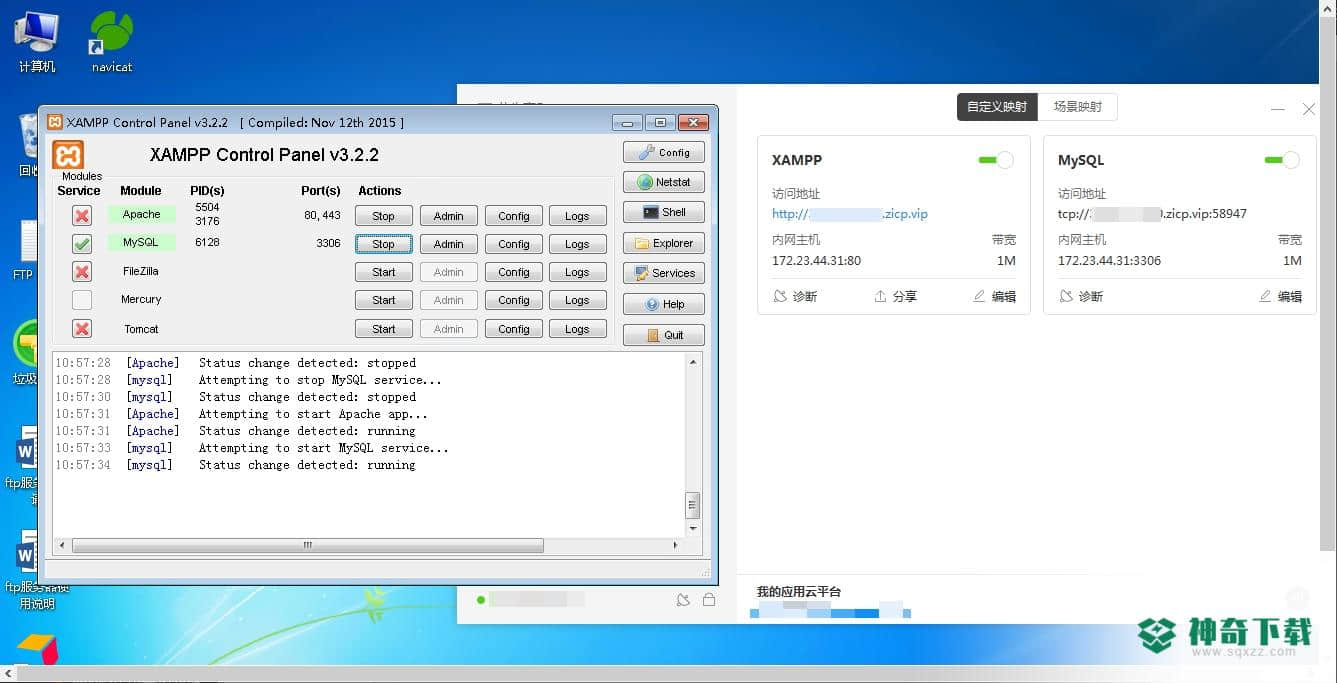Toggle the Tomcat service install checkbox
Viewport: 1337px width, 683px height.
[82, 328]
